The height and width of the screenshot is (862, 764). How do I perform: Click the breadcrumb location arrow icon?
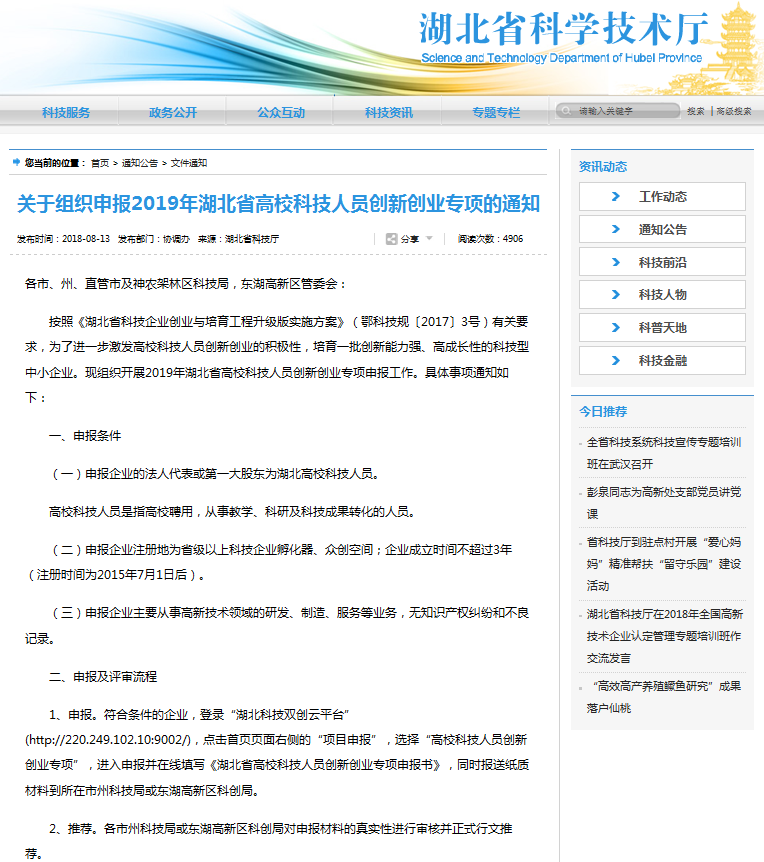click(x=16, y=162)
